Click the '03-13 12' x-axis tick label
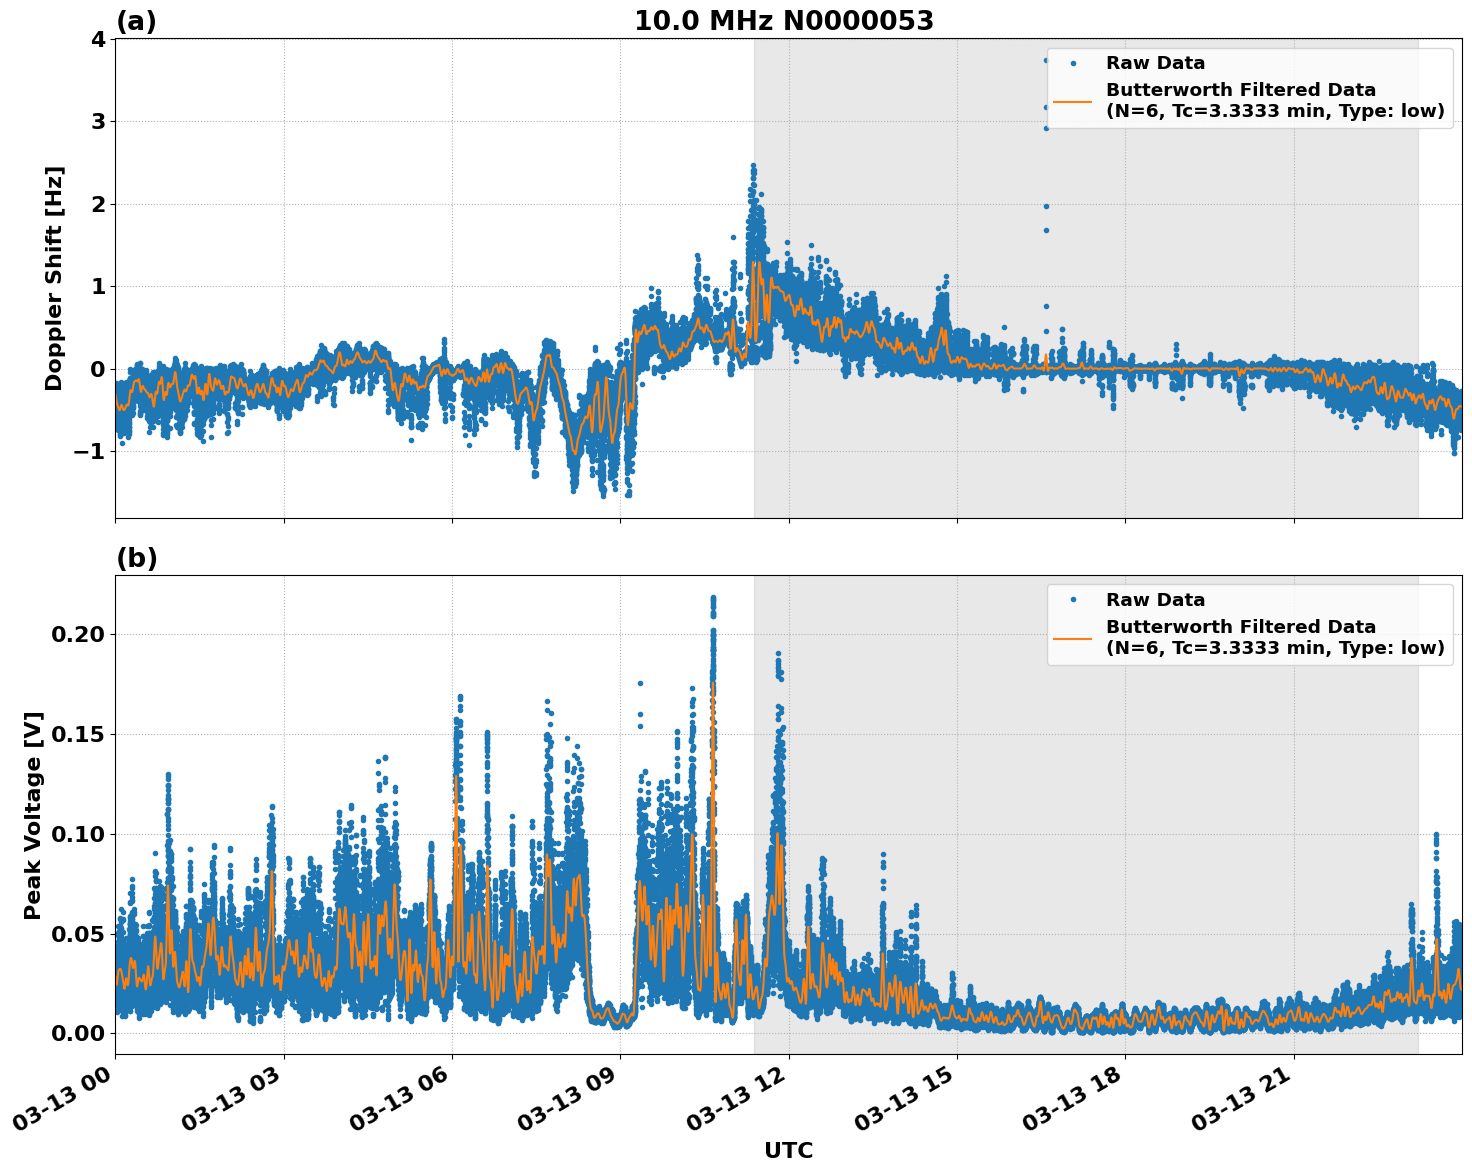Screen dimensions: 1472x1172 pyautogui.click(x=739, y=1097)
